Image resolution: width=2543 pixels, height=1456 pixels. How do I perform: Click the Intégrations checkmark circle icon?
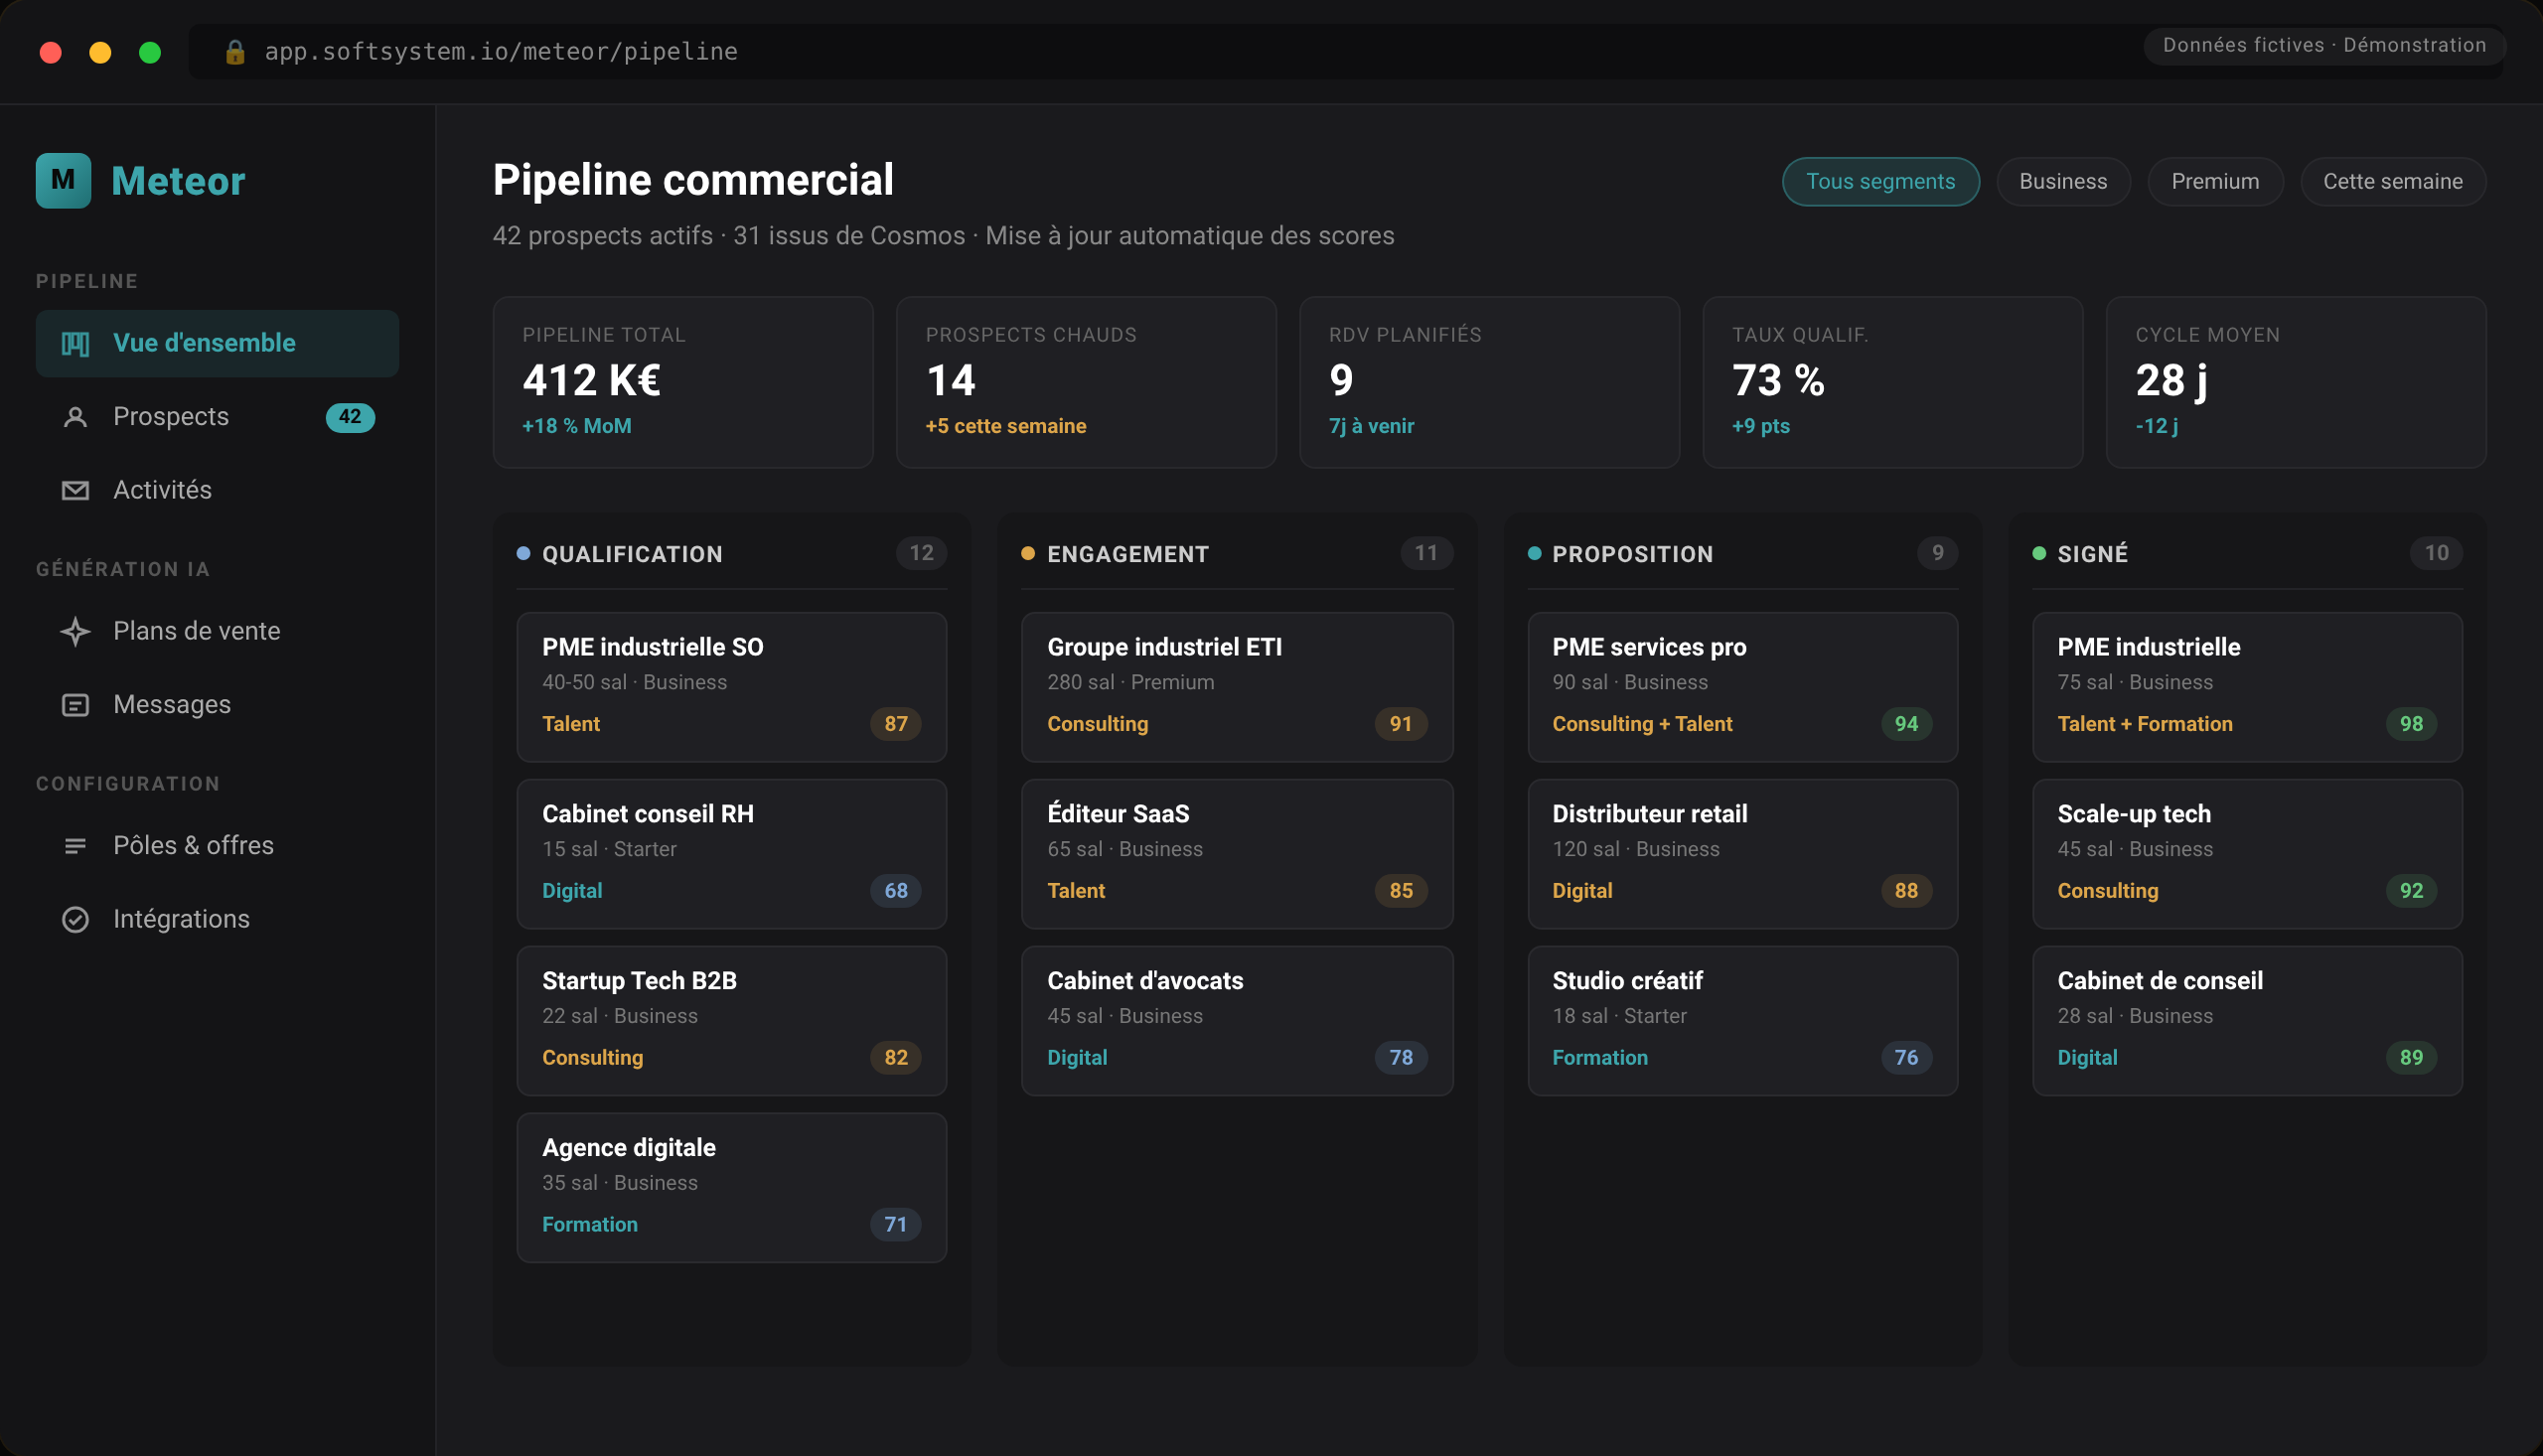(x=75, y=919)
